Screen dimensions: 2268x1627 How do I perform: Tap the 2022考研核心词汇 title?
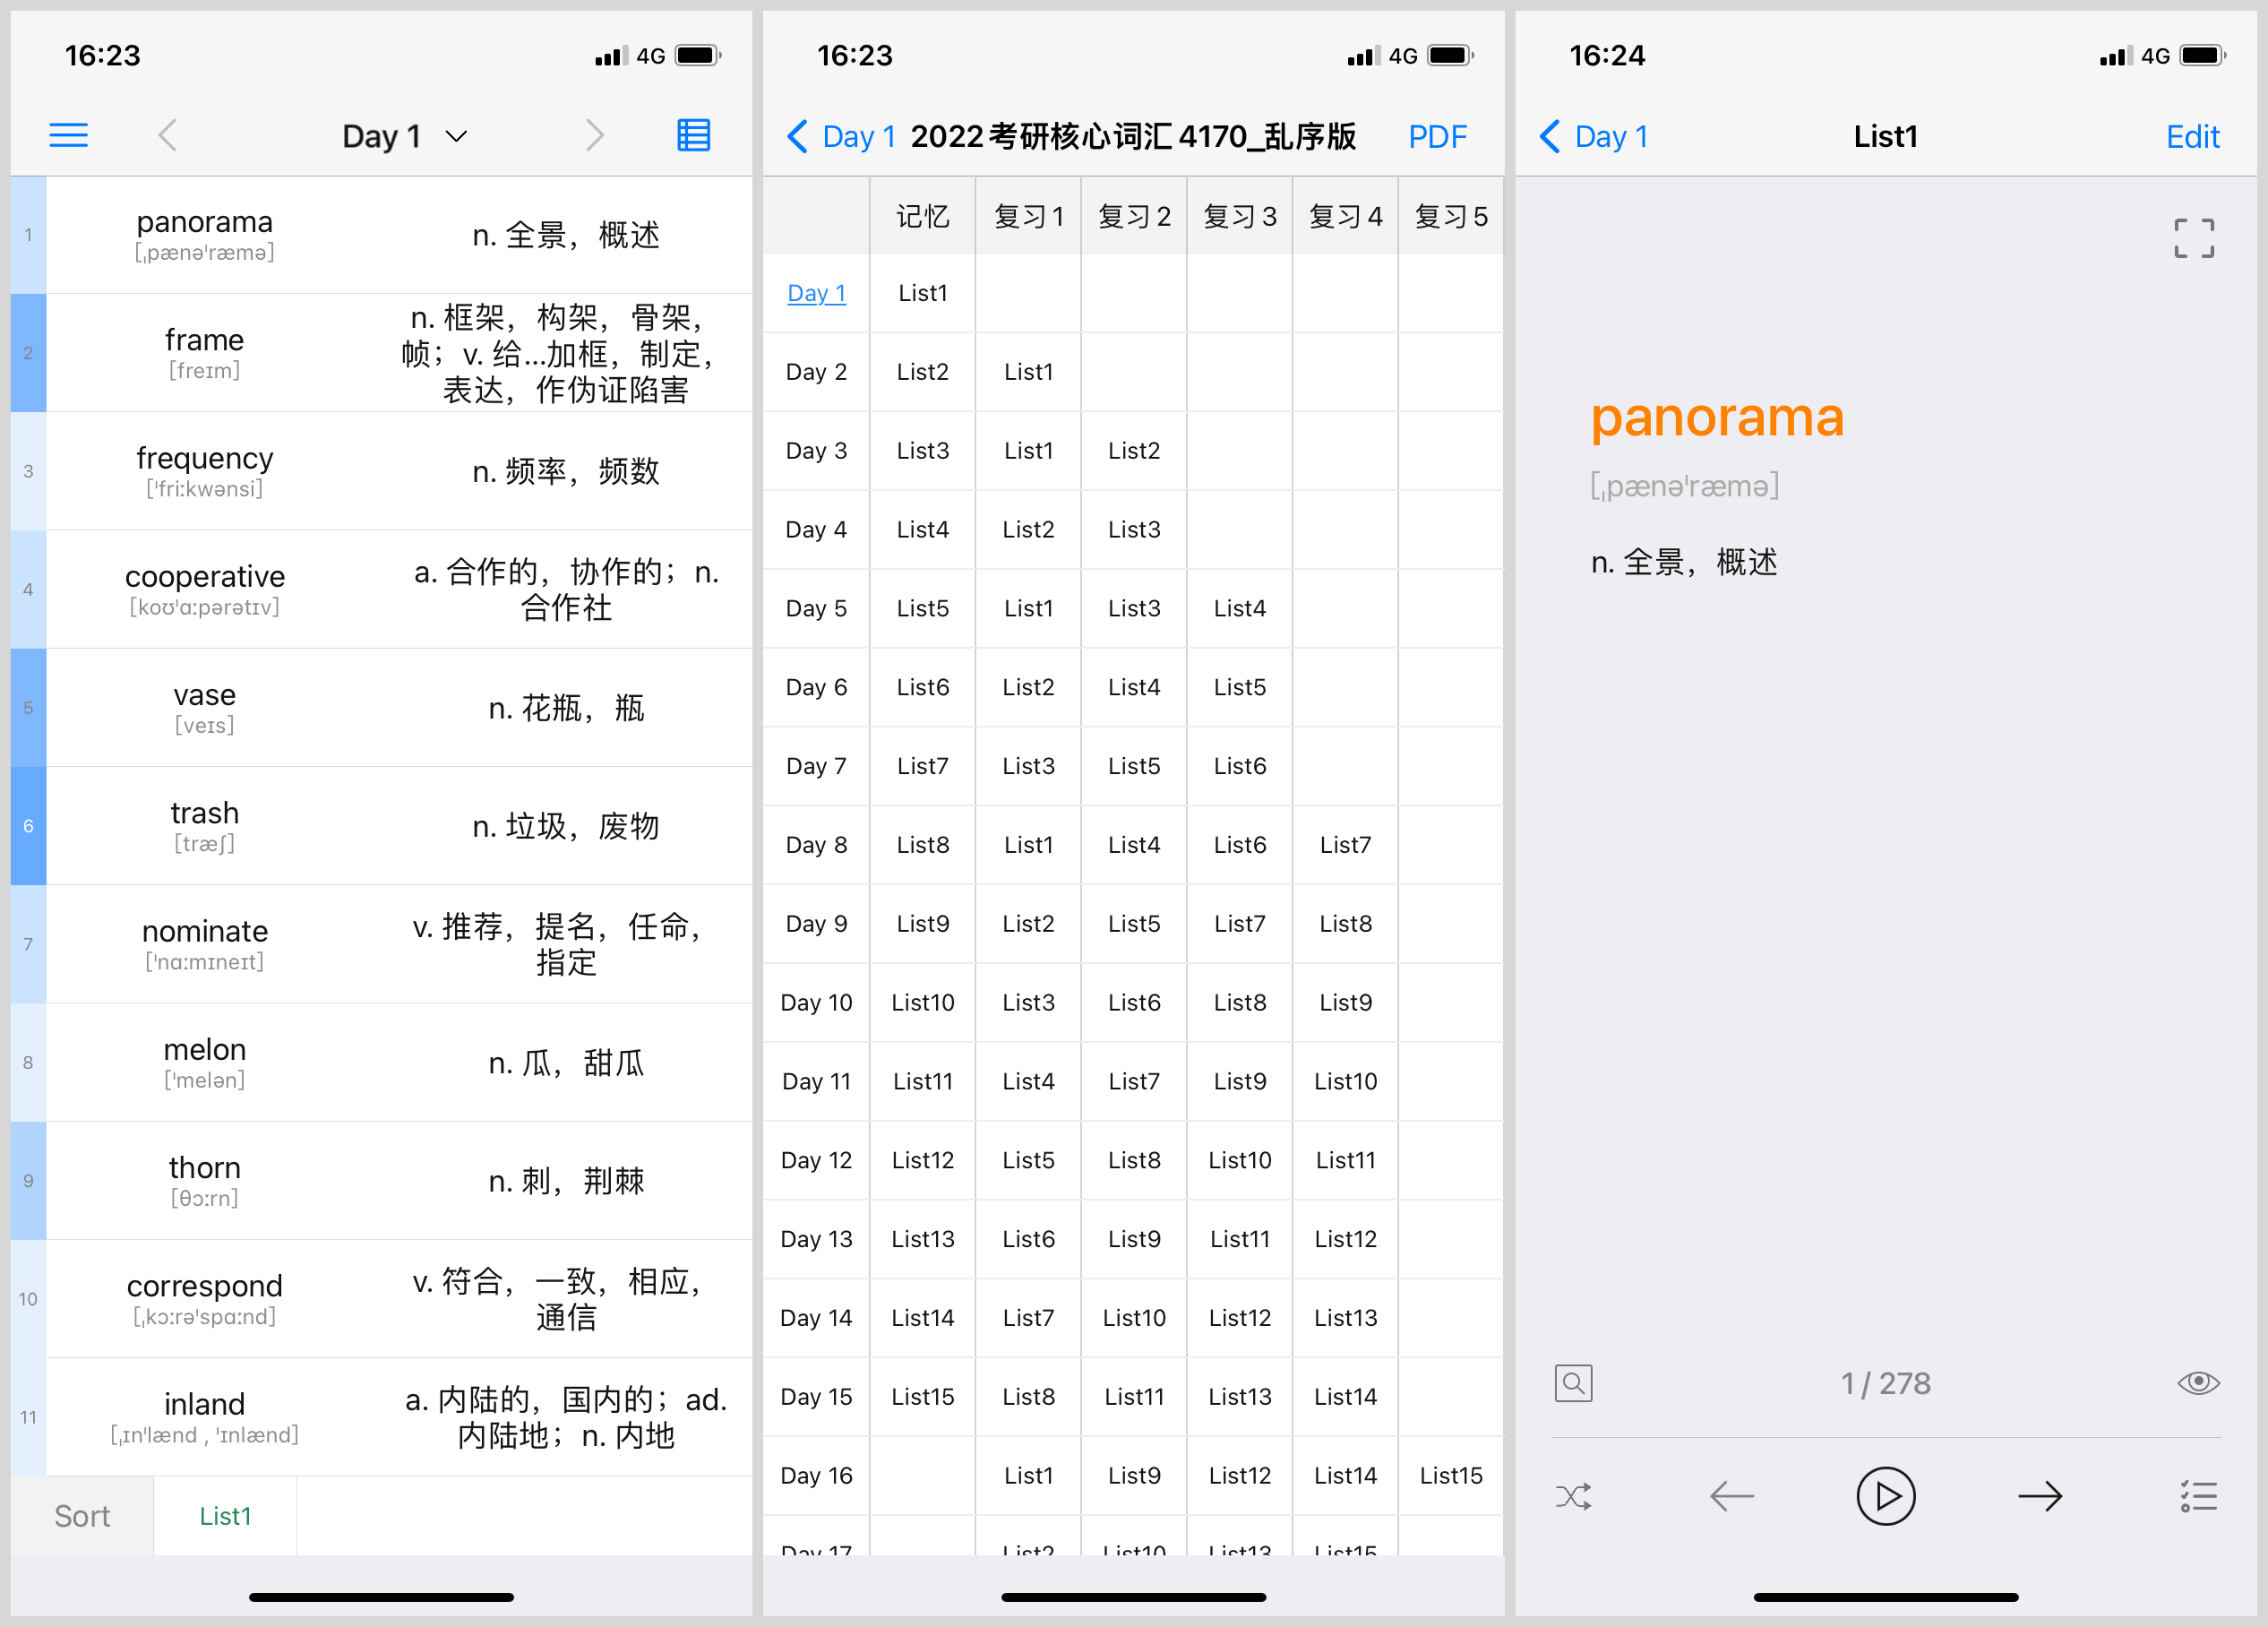pos(1132,136)
